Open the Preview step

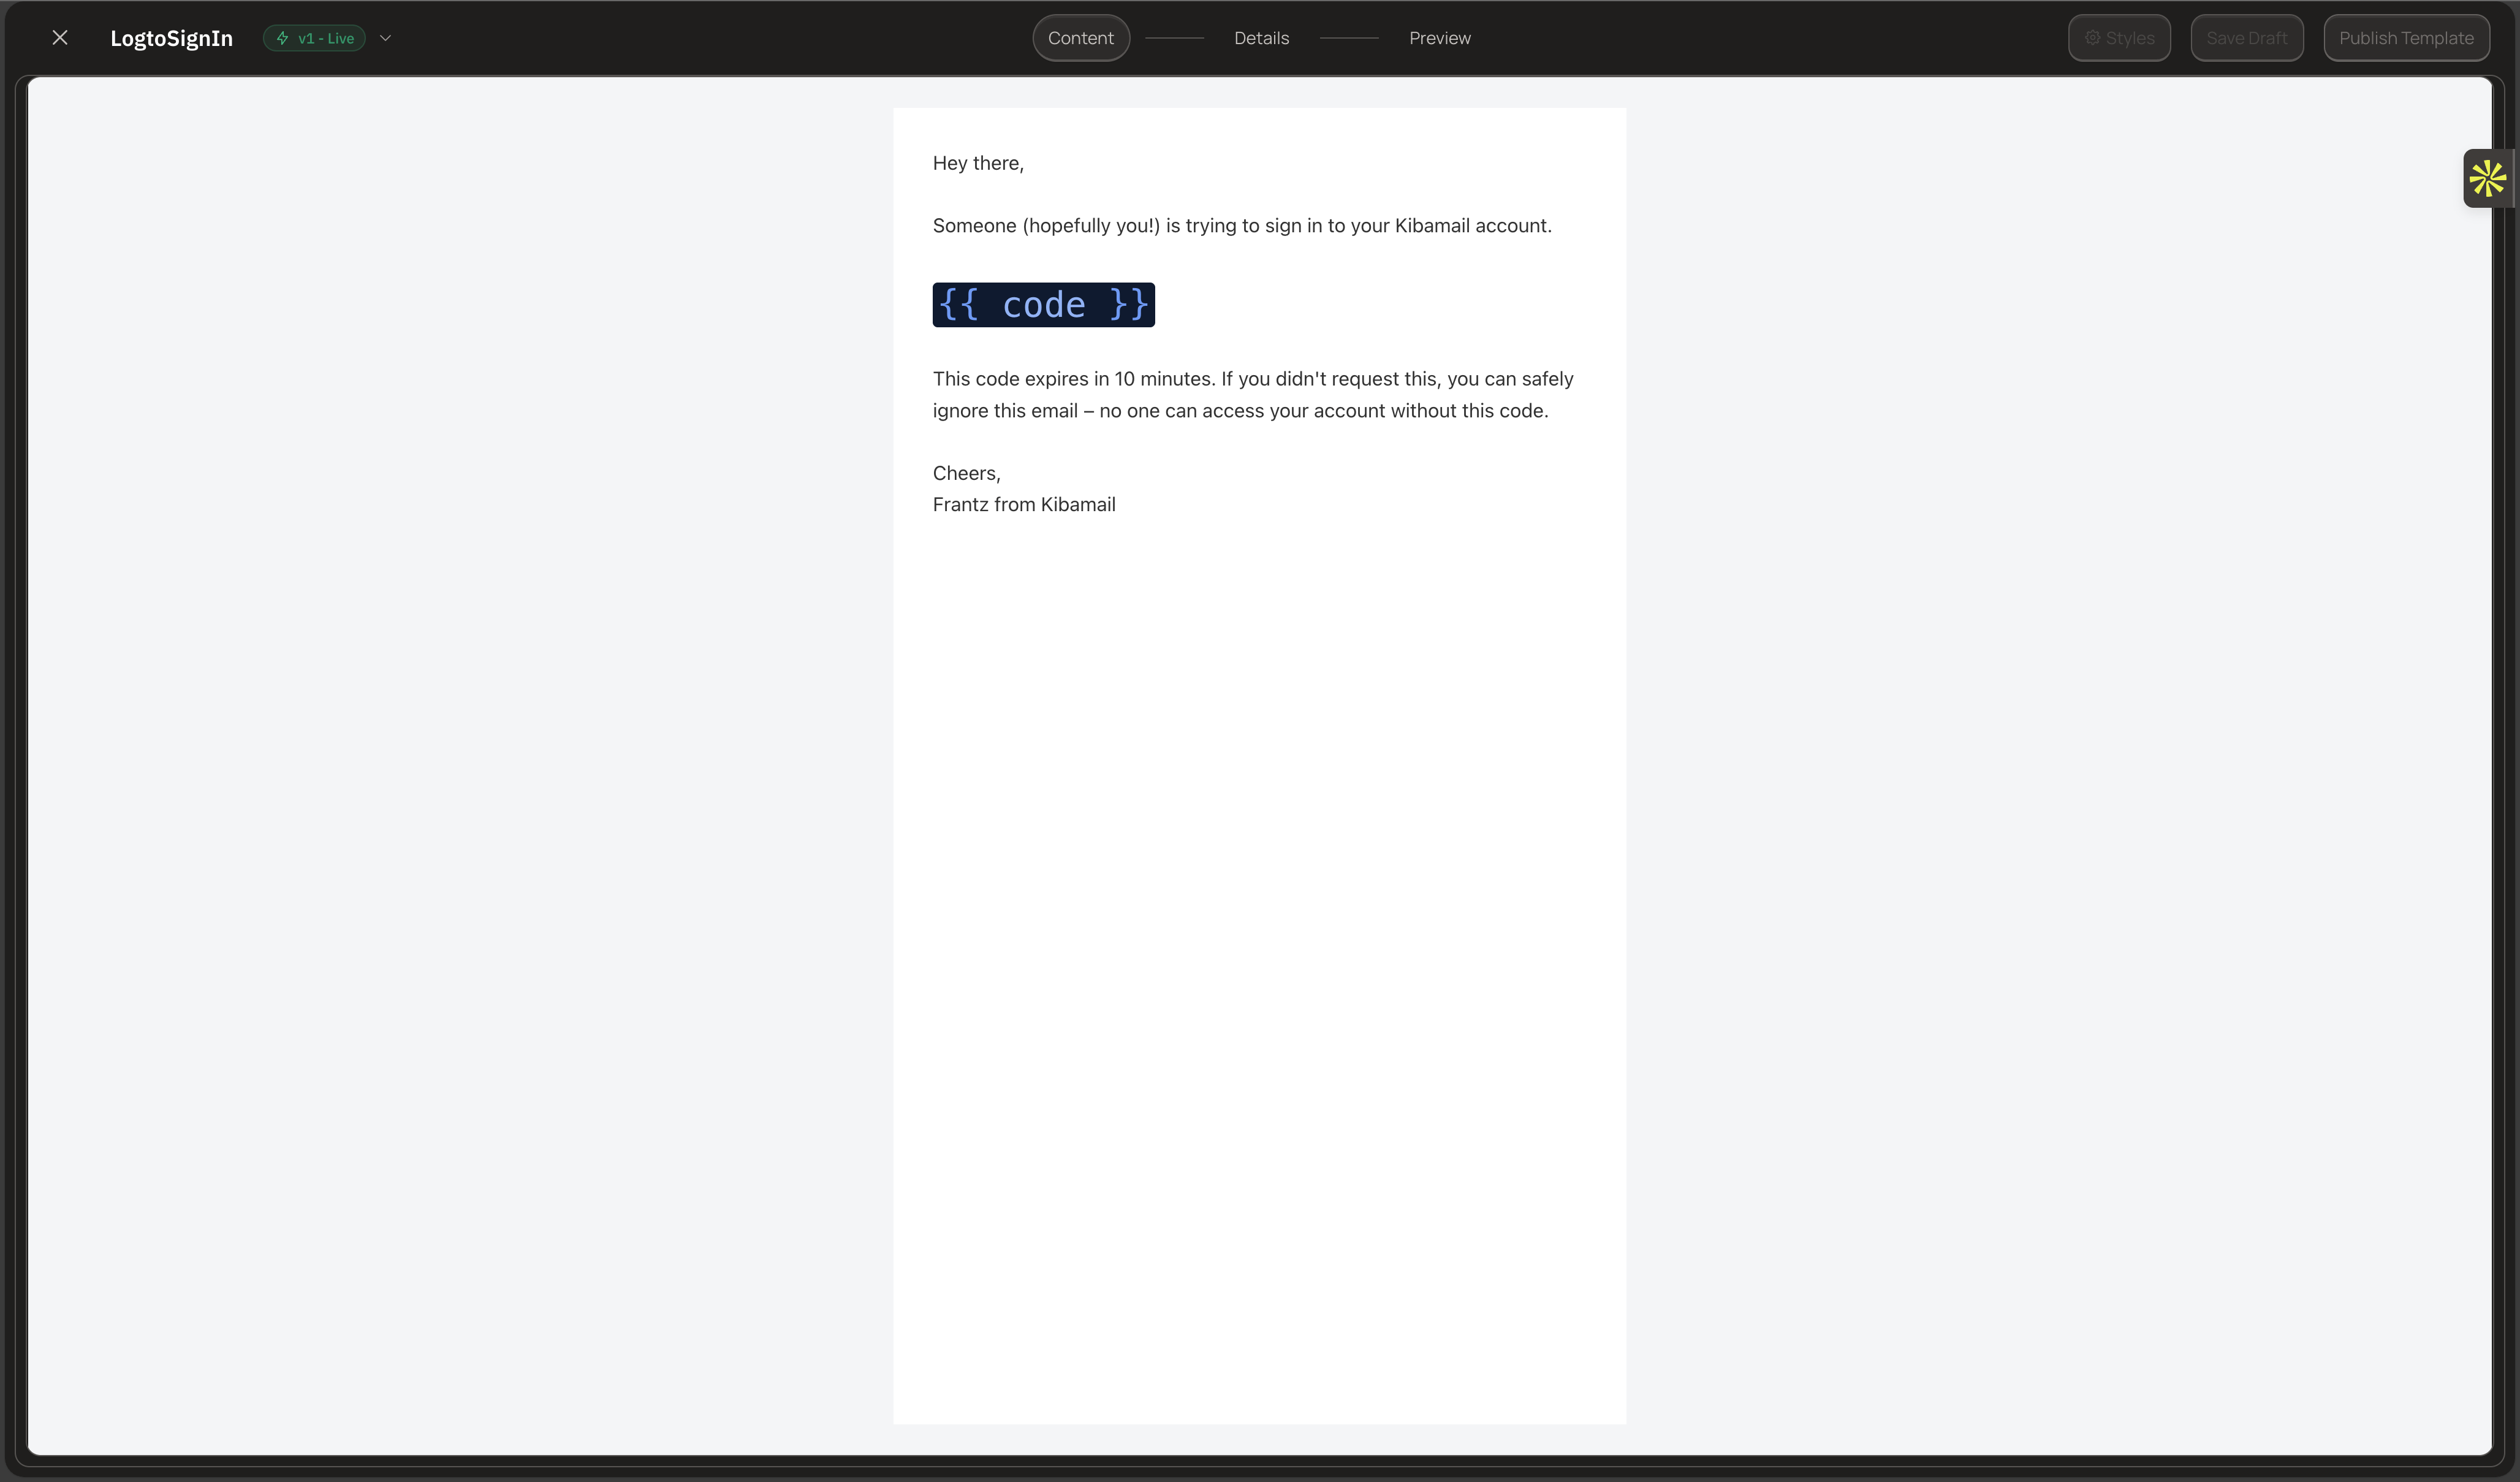pos(1440,37)
